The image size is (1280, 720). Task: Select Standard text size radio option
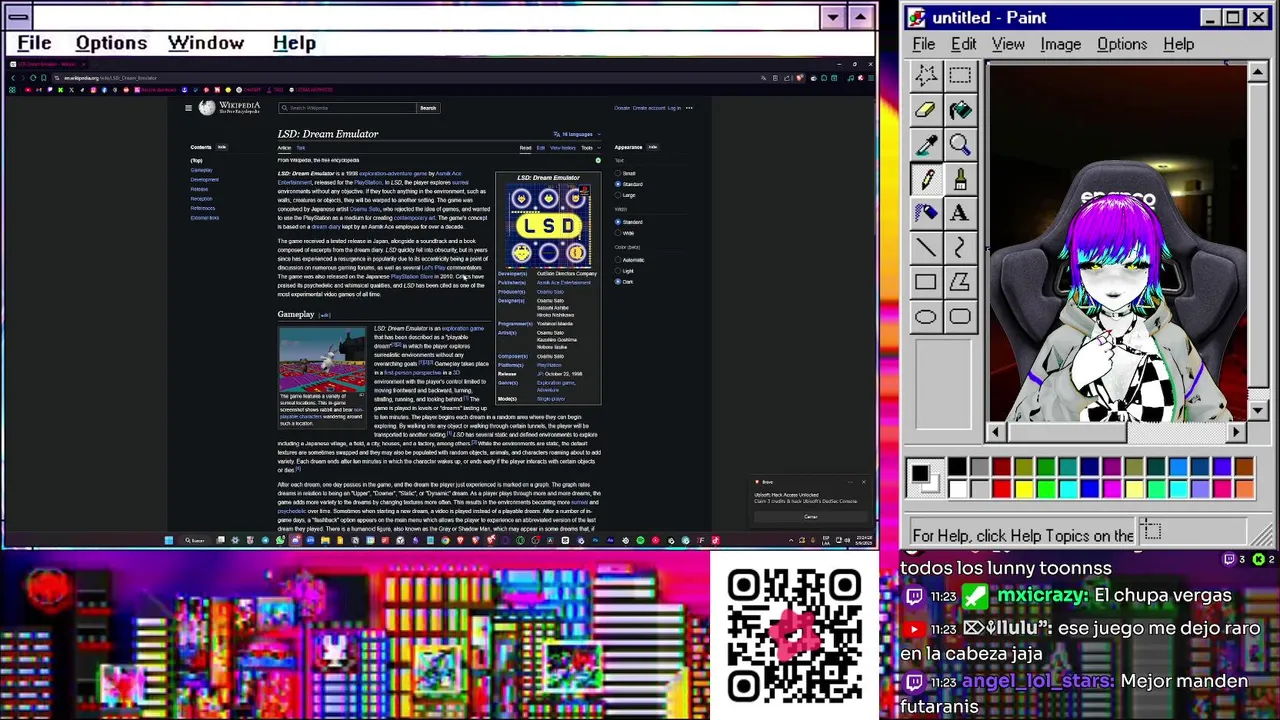618,184
